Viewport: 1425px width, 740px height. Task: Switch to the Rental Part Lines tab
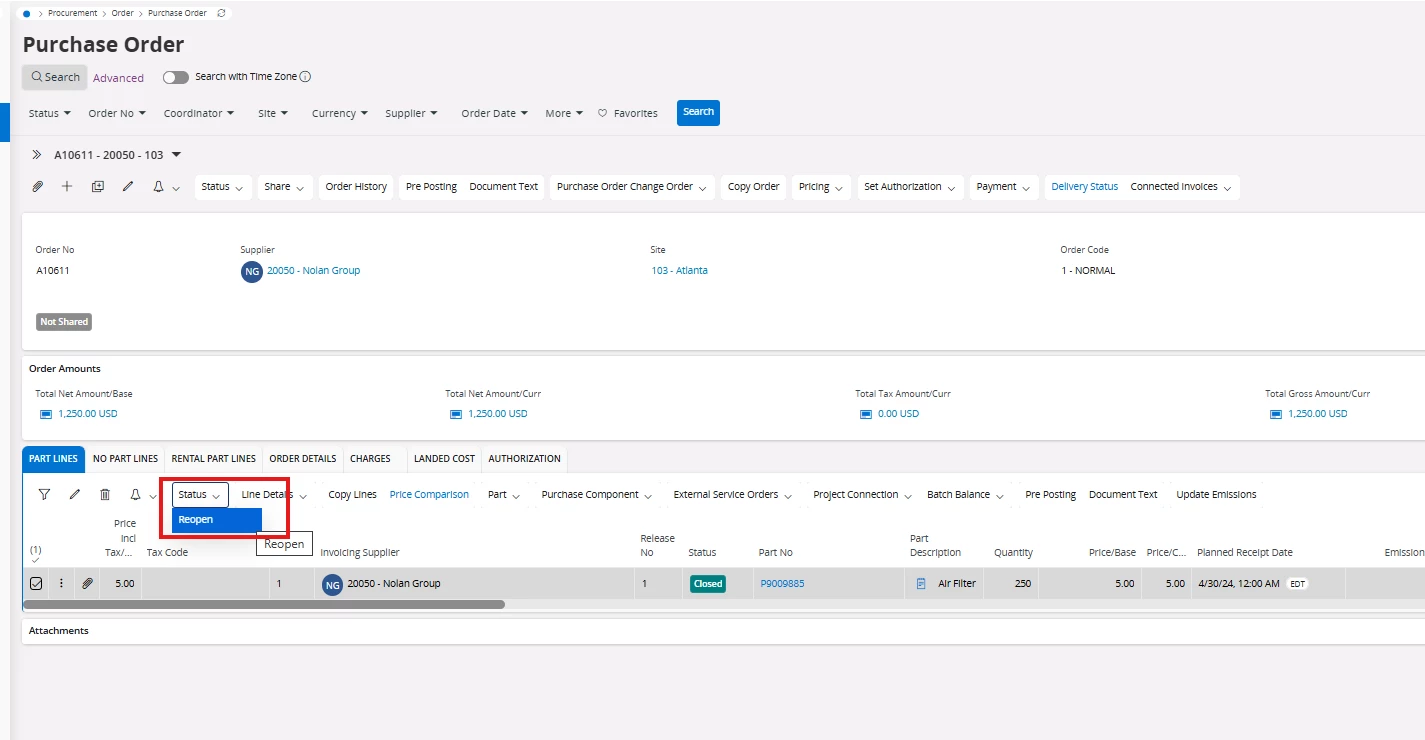(214, 459)
